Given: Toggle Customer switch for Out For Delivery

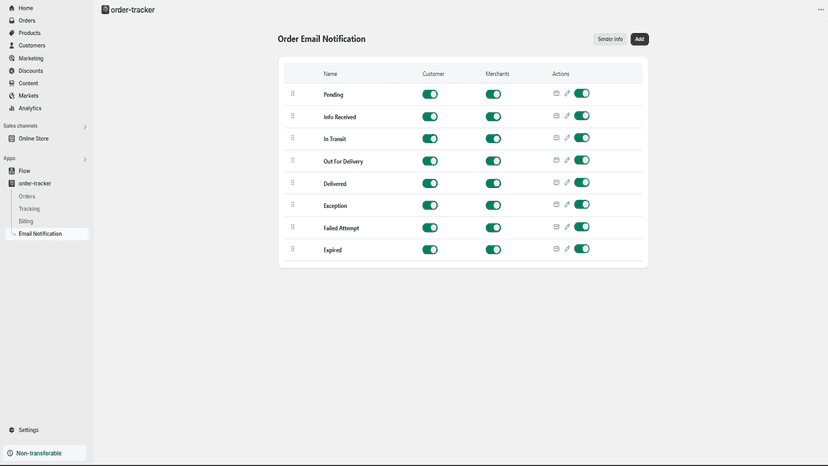Looking at the screenshot, I should pyautogui.click(x=430, y=161).
